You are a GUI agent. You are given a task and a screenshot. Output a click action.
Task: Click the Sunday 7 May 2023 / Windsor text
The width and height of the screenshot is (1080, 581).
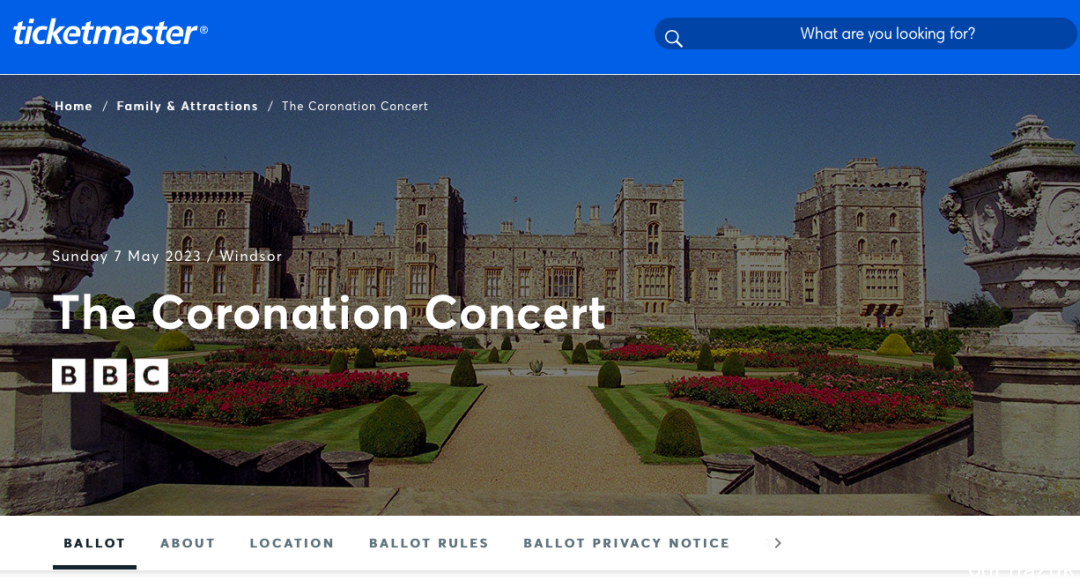[x=167, y=256]
